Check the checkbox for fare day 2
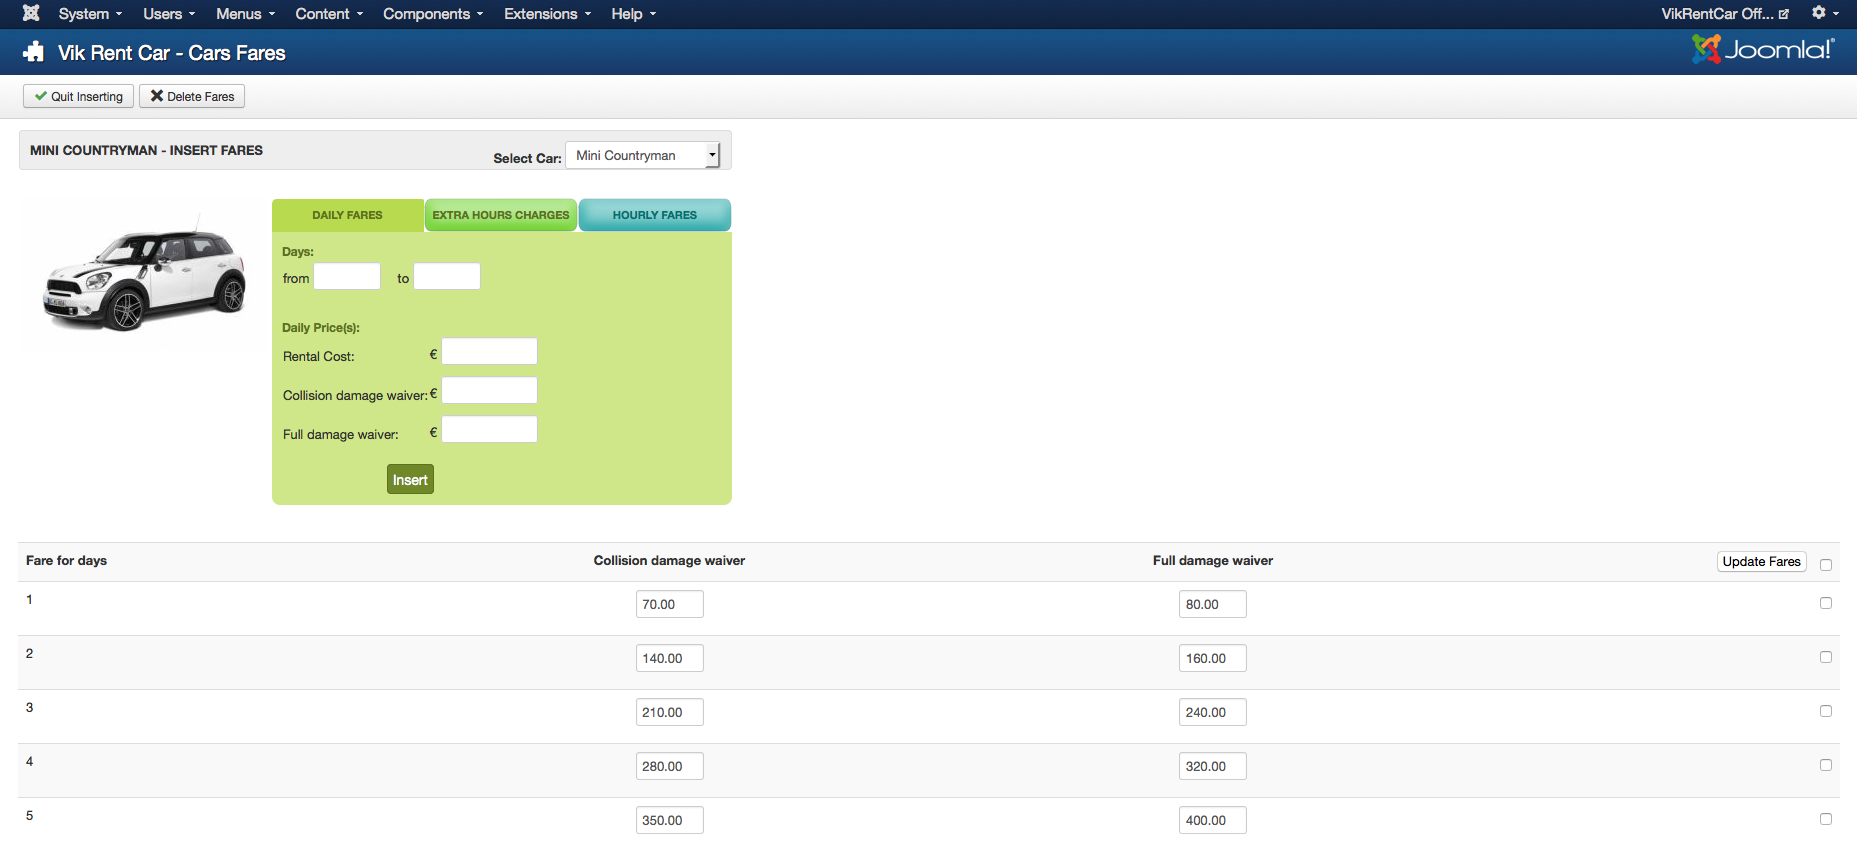Viewport: 1857px width, 845px height. [1826, 657]
